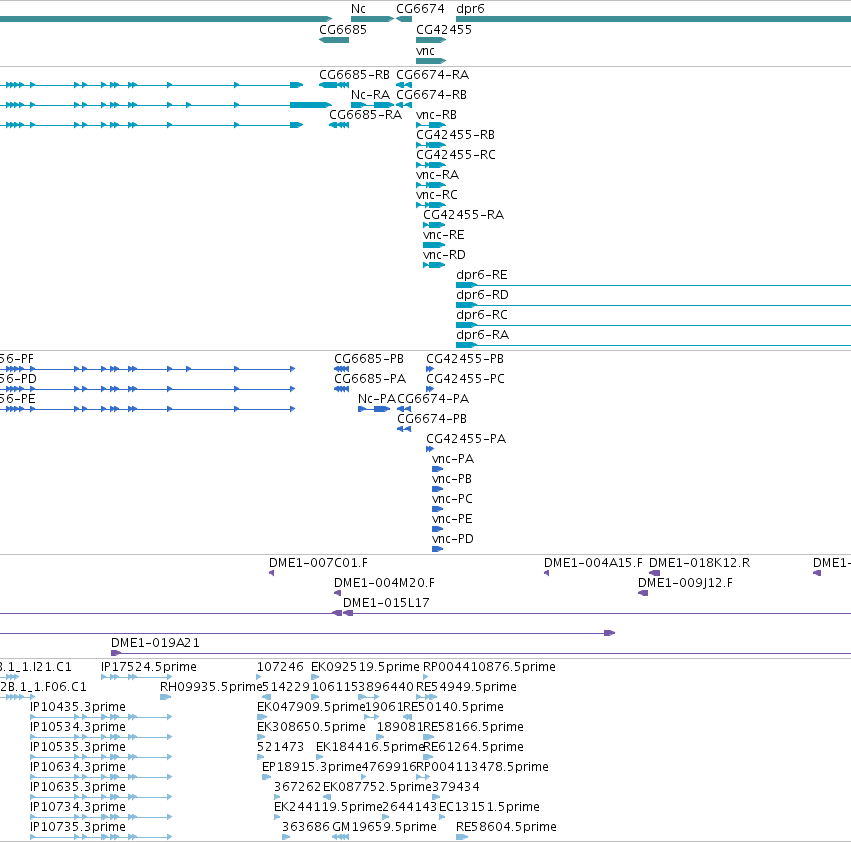The image size is (851, 842).
Task: Select transcript dpr6-RC
Action: (x=482, y=315)
